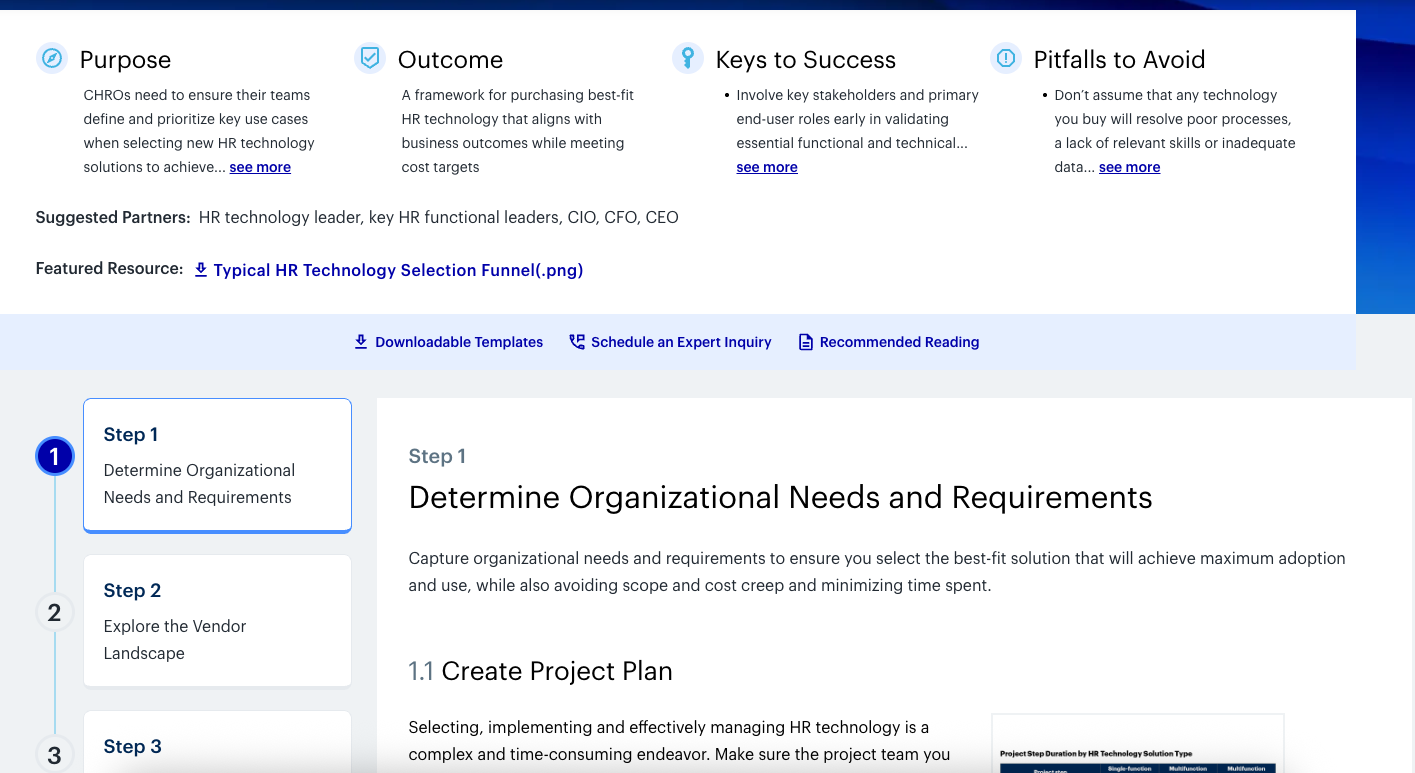Screen dimensions: 1415x773
Task: Open the Schedule an Expert Inquiry link
Action: (x=681, y=342)
